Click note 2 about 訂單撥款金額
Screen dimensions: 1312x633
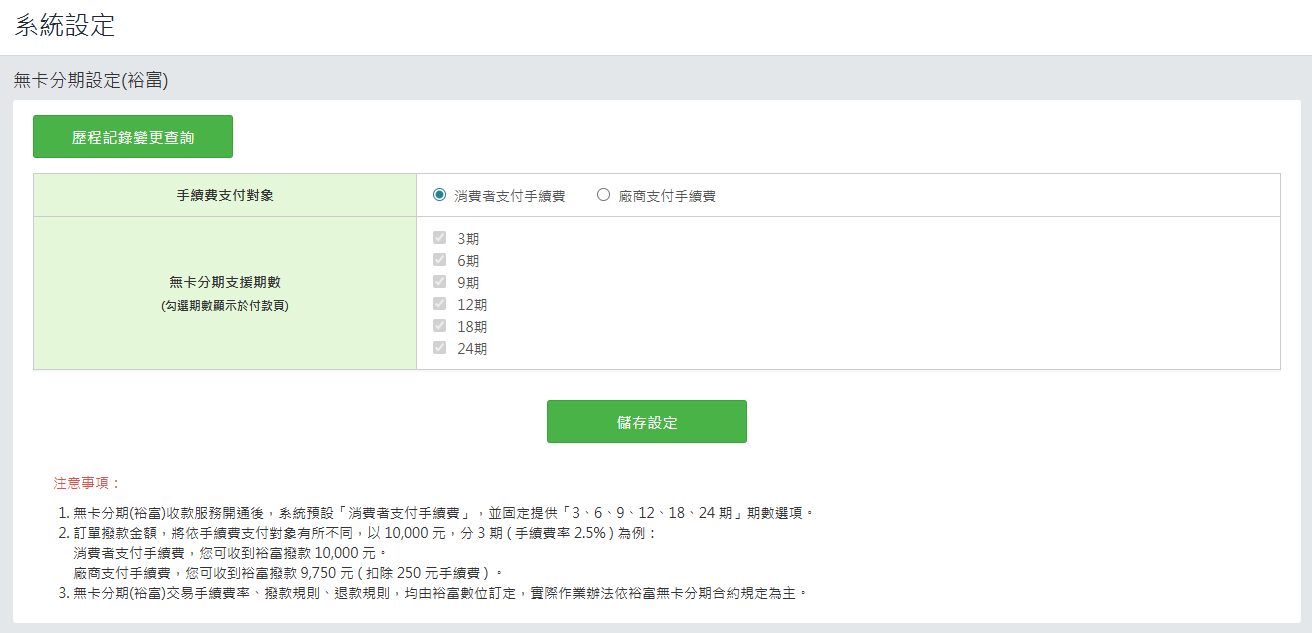click(x=365, y=533)
